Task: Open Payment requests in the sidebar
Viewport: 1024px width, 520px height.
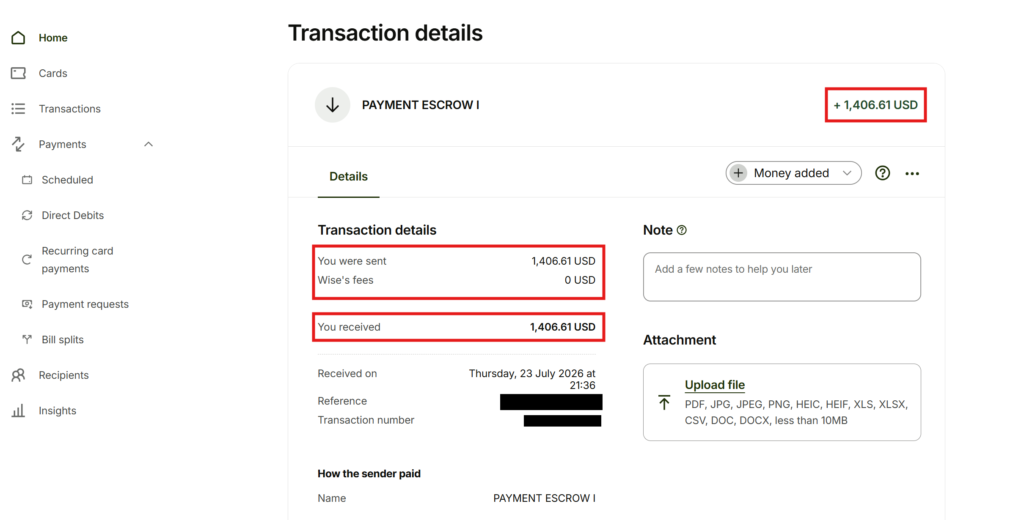Action: coord(85,304)
